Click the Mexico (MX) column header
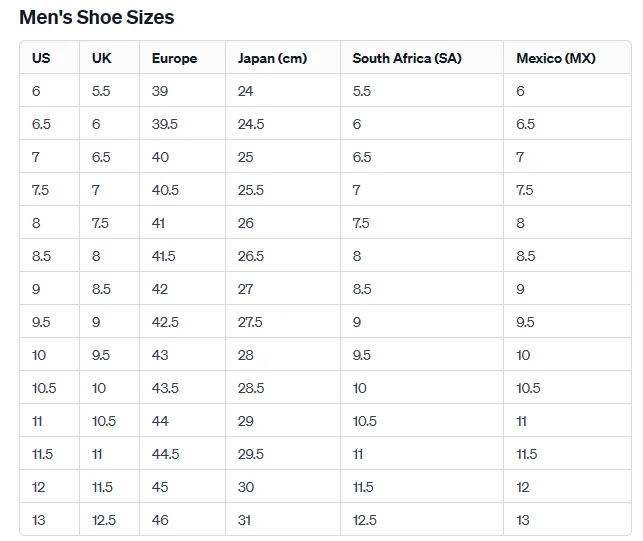The width and height of the screenshot is (643, 541). click(x=555, y=58)
